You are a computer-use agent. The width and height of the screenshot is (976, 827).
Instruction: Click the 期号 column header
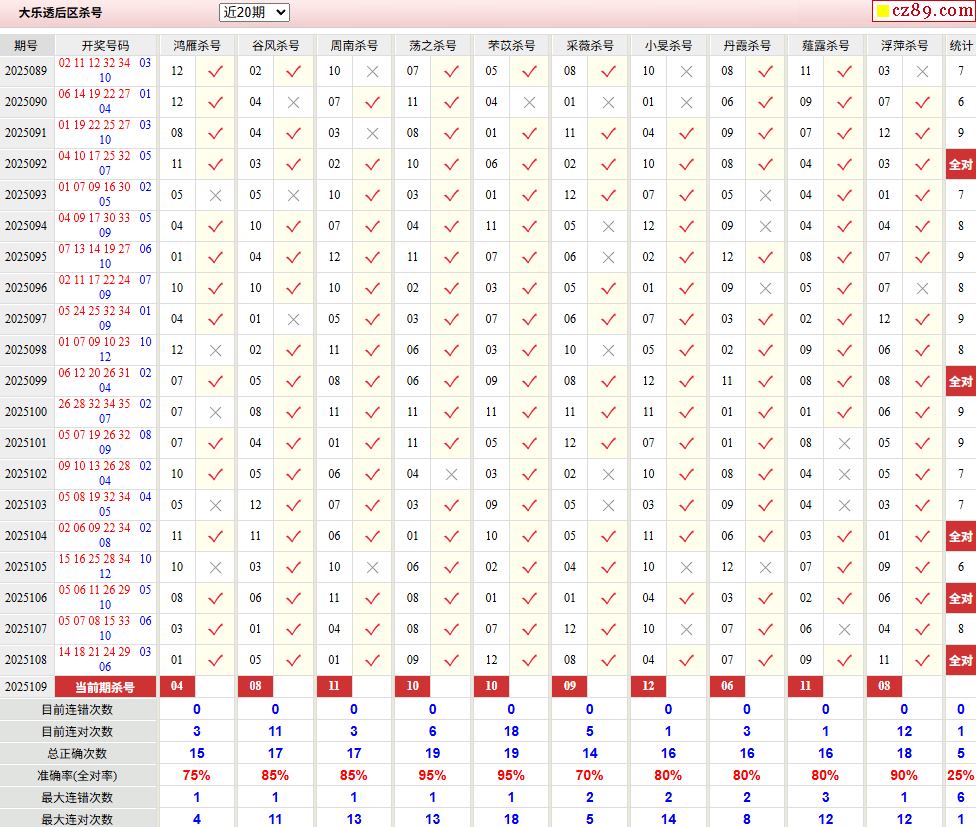[26, 45]
